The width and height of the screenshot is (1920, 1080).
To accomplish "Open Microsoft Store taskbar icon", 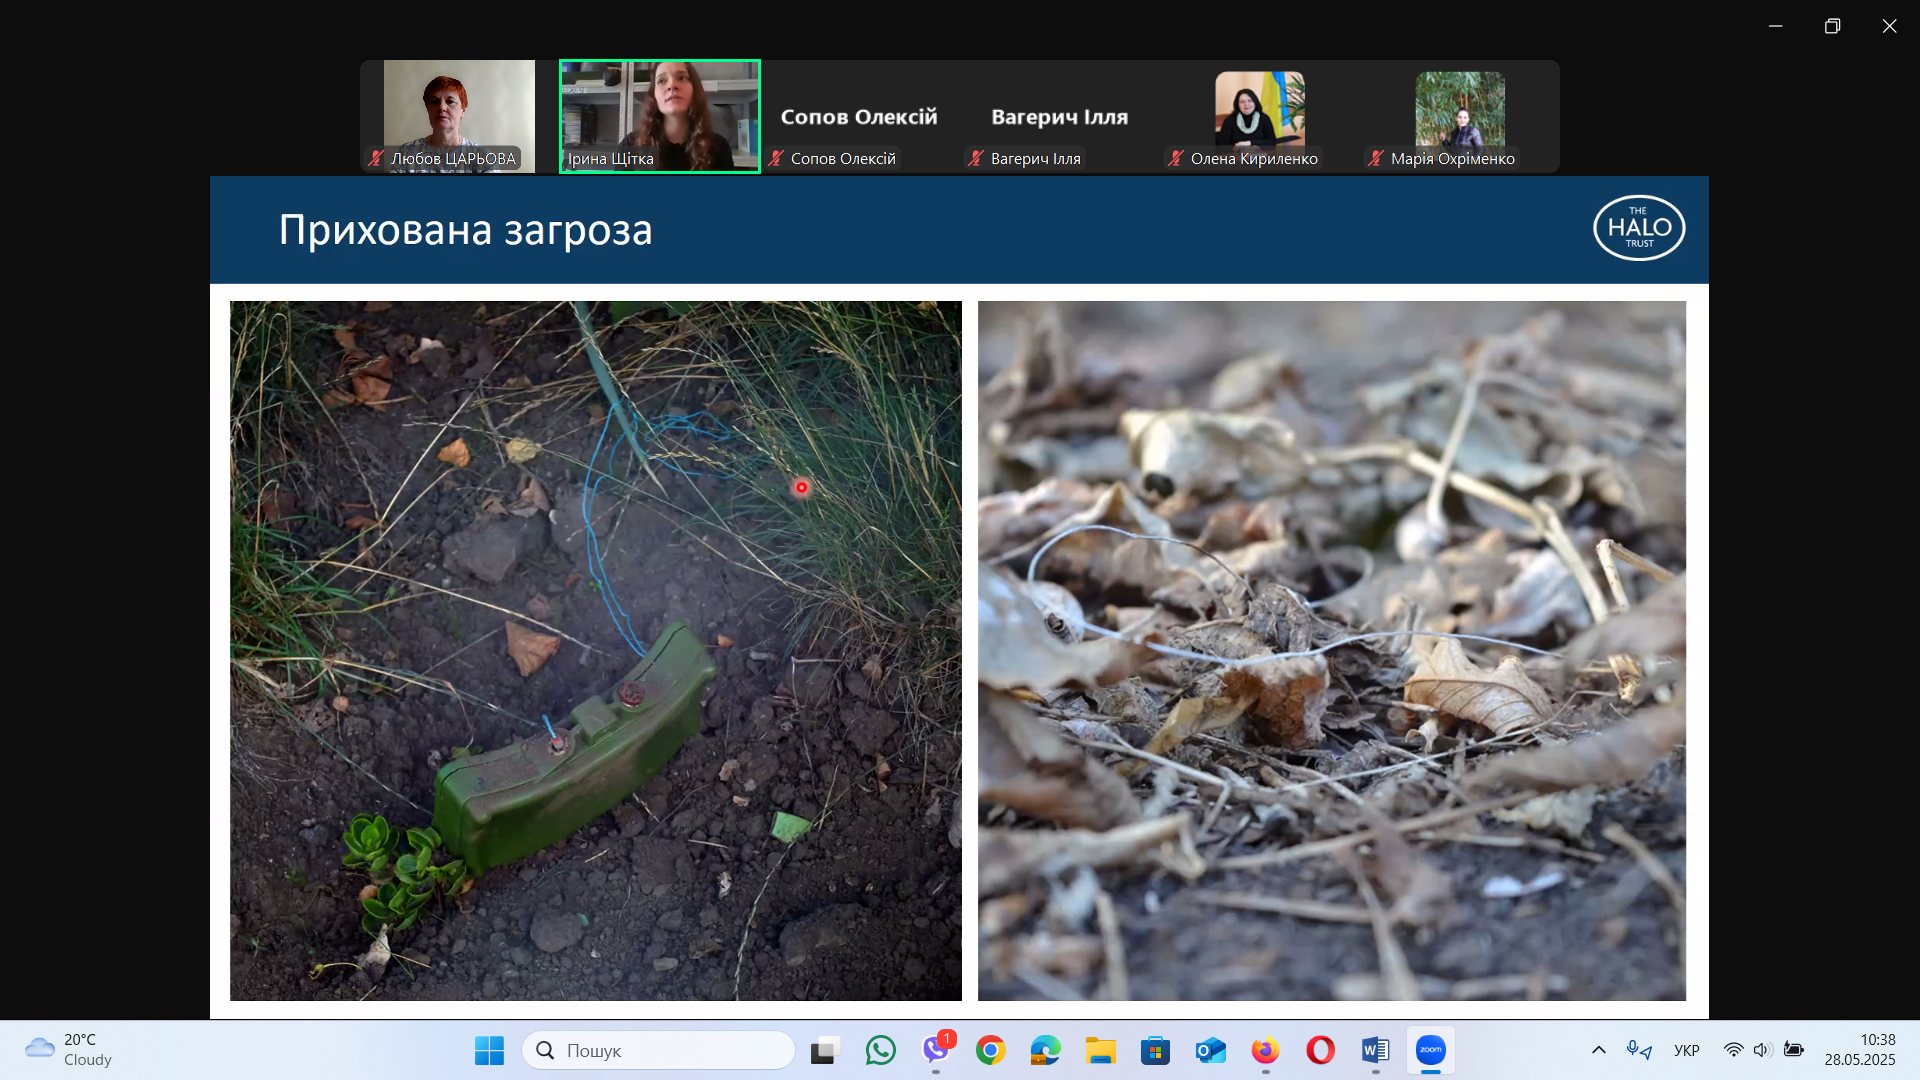I will [1155, 1050].
